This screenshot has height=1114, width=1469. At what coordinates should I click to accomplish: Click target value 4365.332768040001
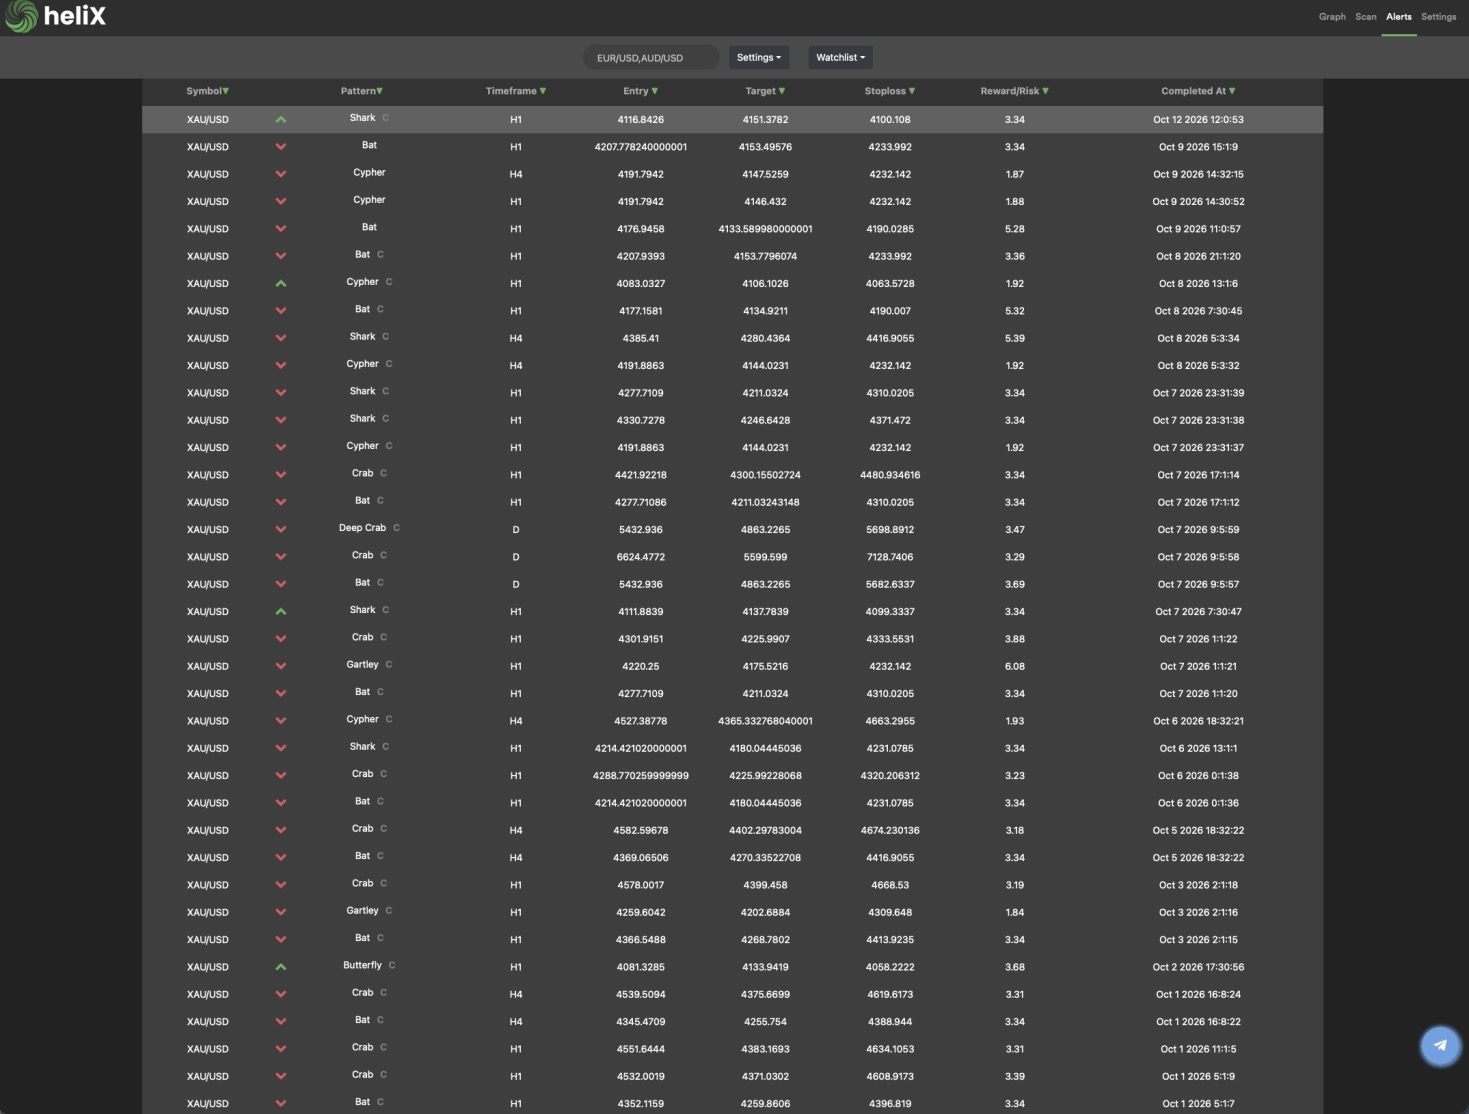pos(766,721)
